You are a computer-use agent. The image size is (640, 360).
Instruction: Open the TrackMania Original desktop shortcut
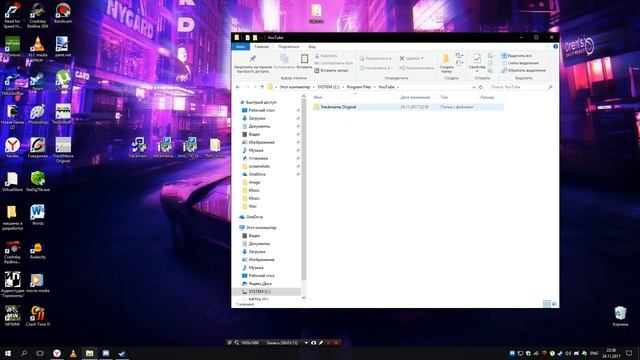(63, 150)
